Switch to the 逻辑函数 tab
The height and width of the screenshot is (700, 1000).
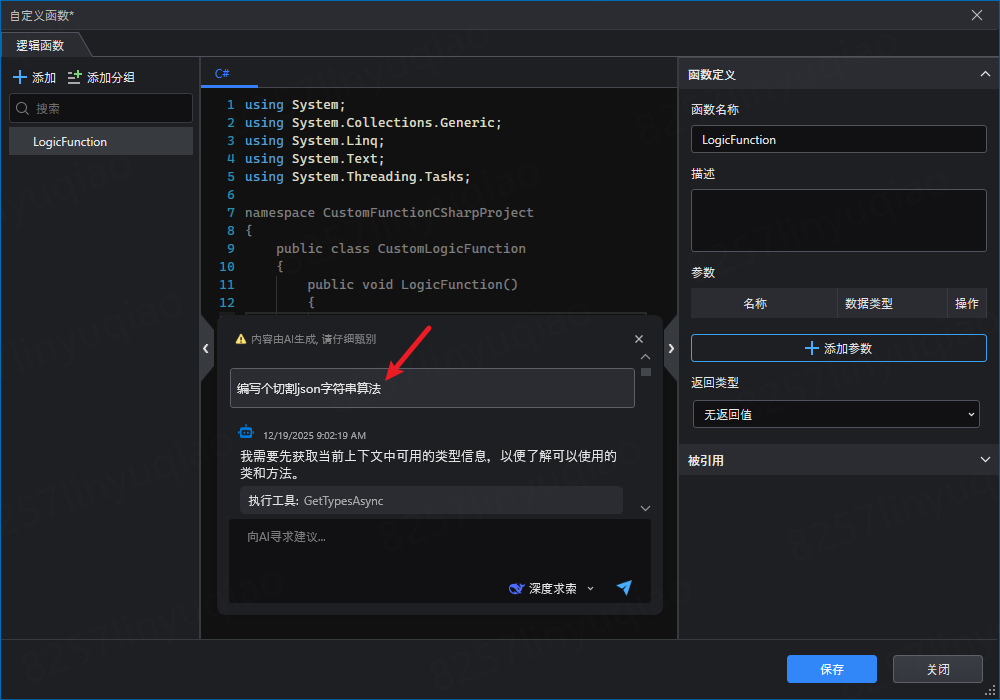(x=41, y=45)
